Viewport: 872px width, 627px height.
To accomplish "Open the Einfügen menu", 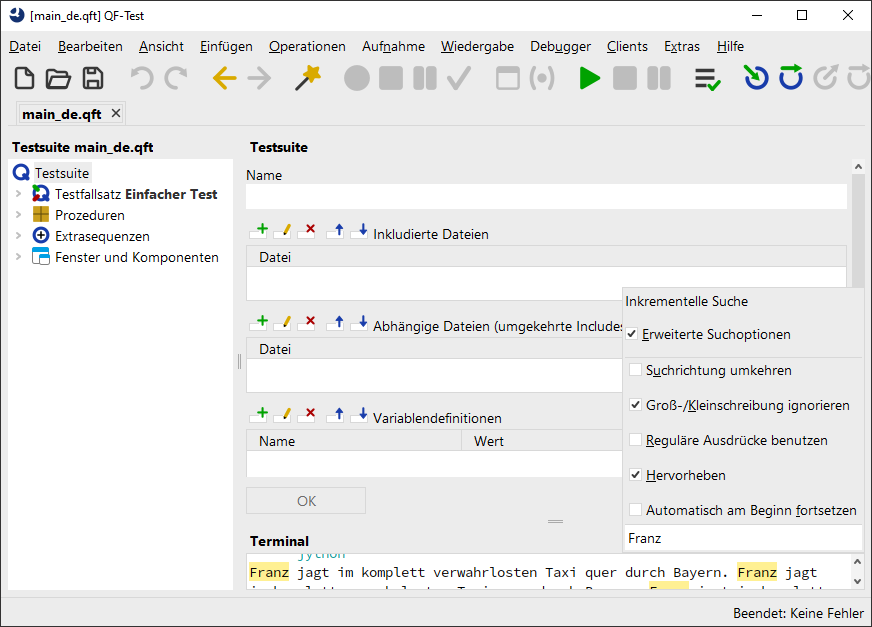I will [x=226, y=46].
